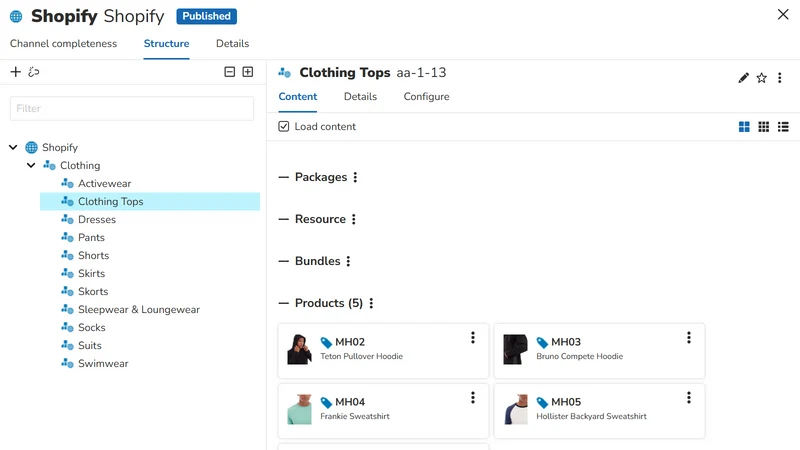
Task: Select Sleepwear & Loungewear in the tree
Action: pyautogui.click(x=139, y=310)
